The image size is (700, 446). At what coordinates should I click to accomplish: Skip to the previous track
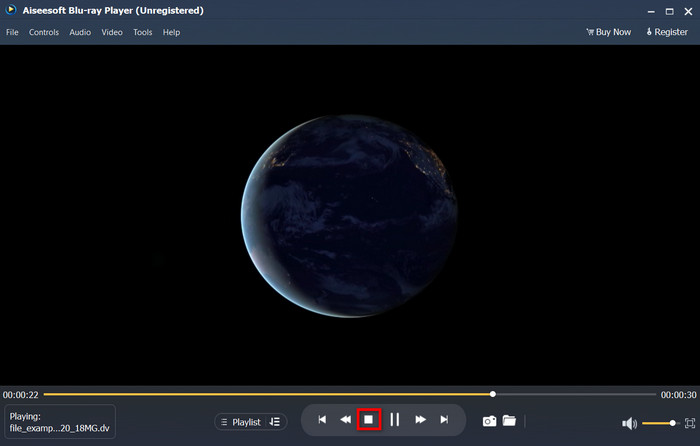click(x=322, y=420)
